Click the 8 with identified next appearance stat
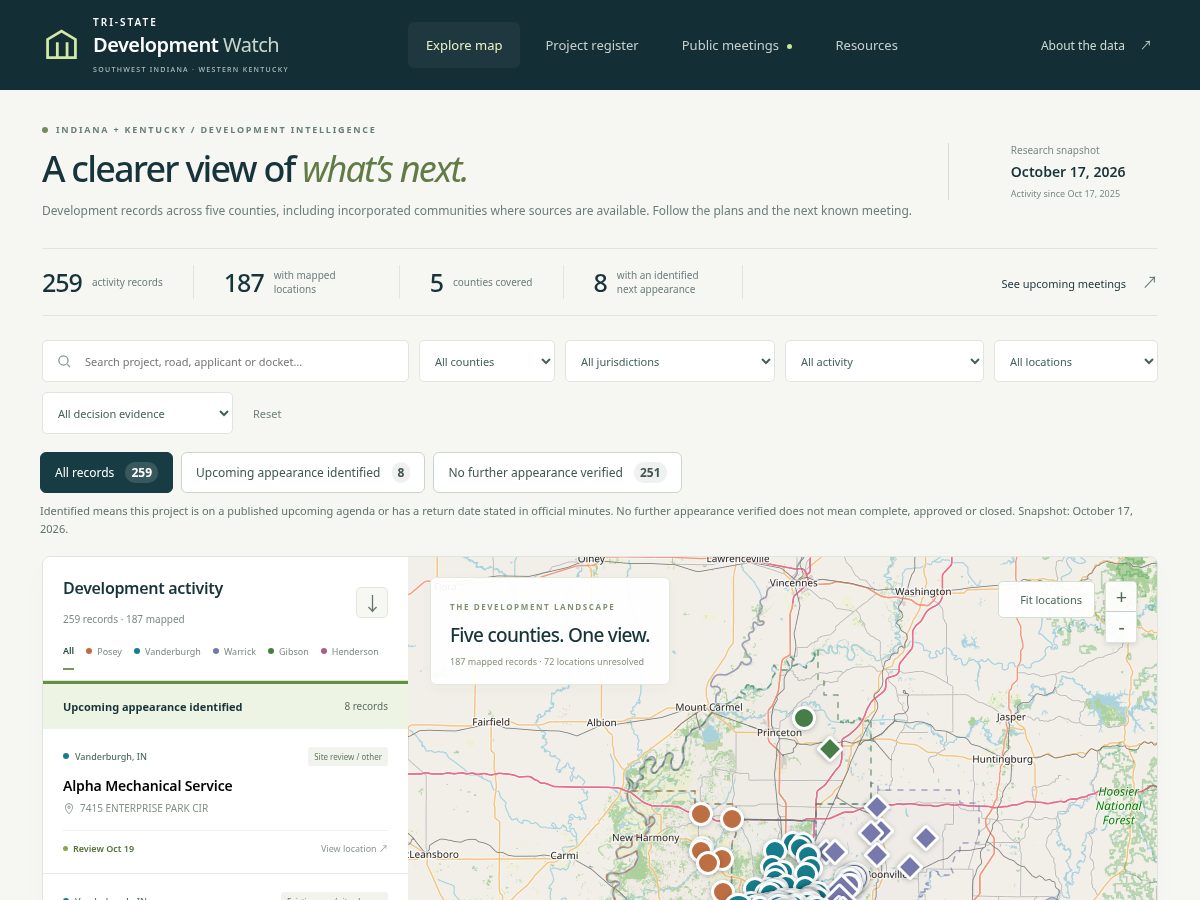The height and width of the screenshot is (900, 1200). pyautogui.click(x=646, y=283)
